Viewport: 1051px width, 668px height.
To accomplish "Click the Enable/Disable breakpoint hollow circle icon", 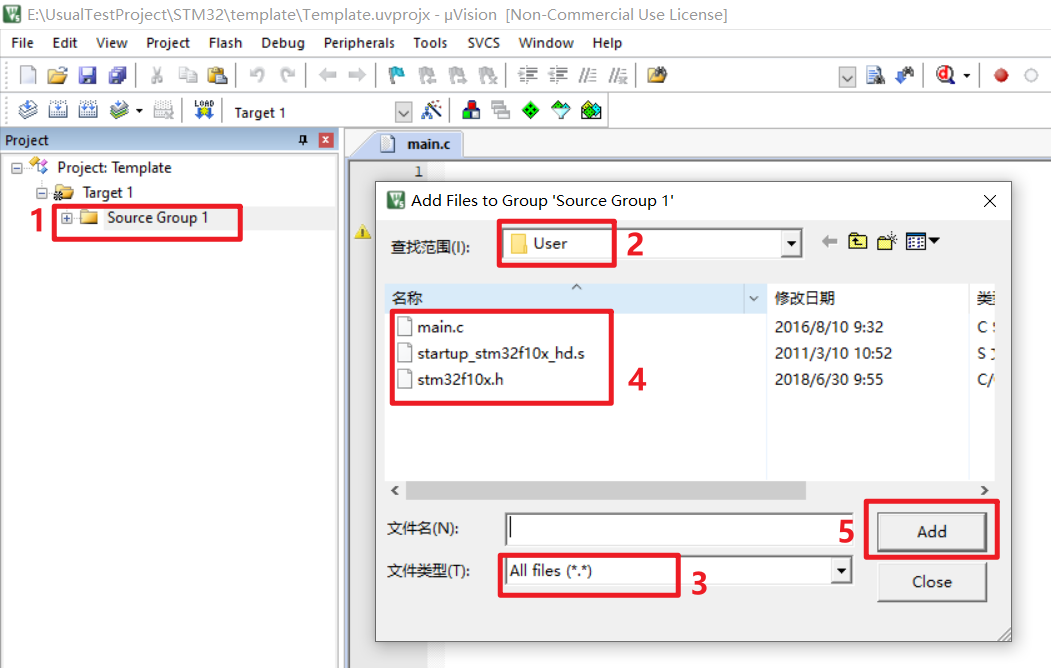I will coord(1032,76).
